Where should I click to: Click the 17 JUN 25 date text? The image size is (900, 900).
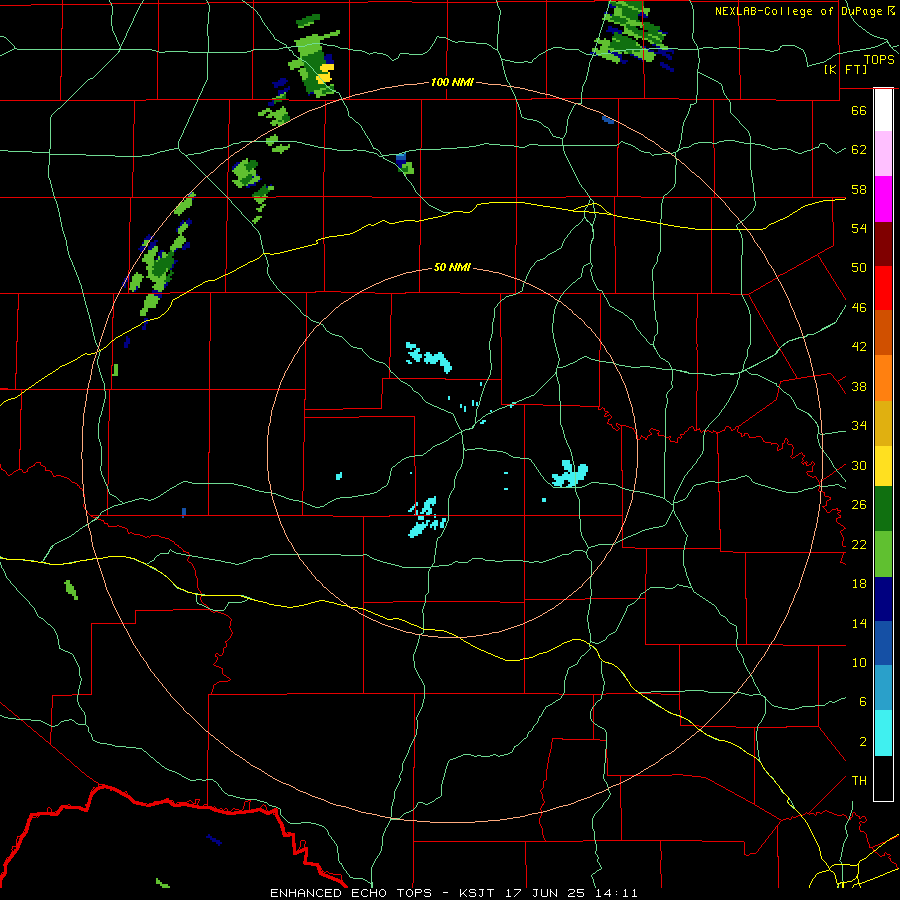(545, 893)
